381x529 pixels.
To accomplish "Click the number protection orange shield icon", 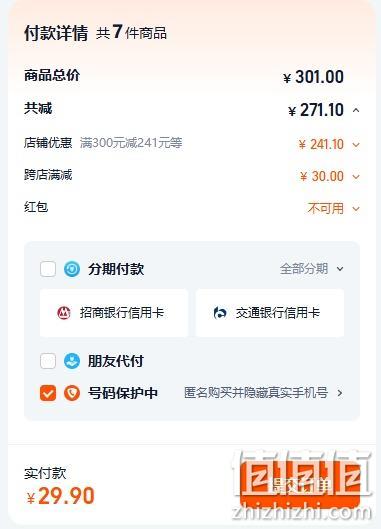I will (72, 393).
